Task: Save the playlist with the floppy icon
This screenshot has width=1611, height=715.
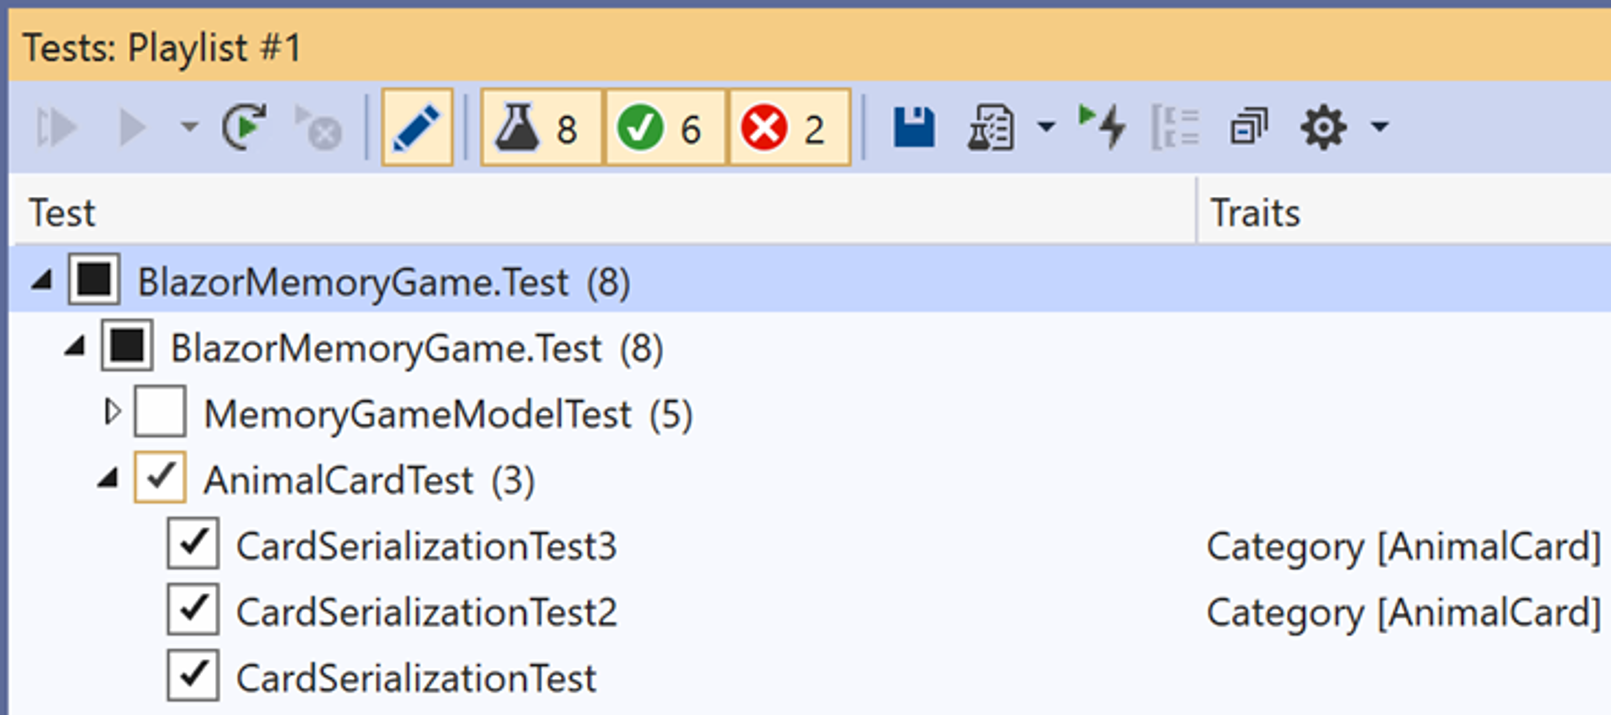Action: [x=914, y=127]
